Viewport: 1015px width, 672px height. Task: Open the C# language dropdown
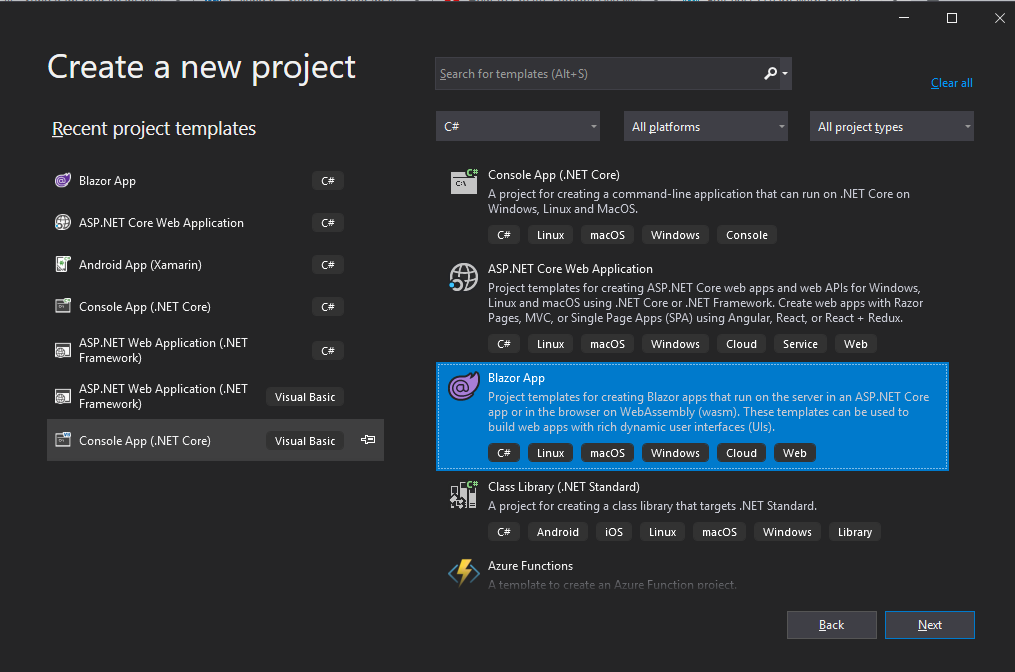[x=518, y=126]
